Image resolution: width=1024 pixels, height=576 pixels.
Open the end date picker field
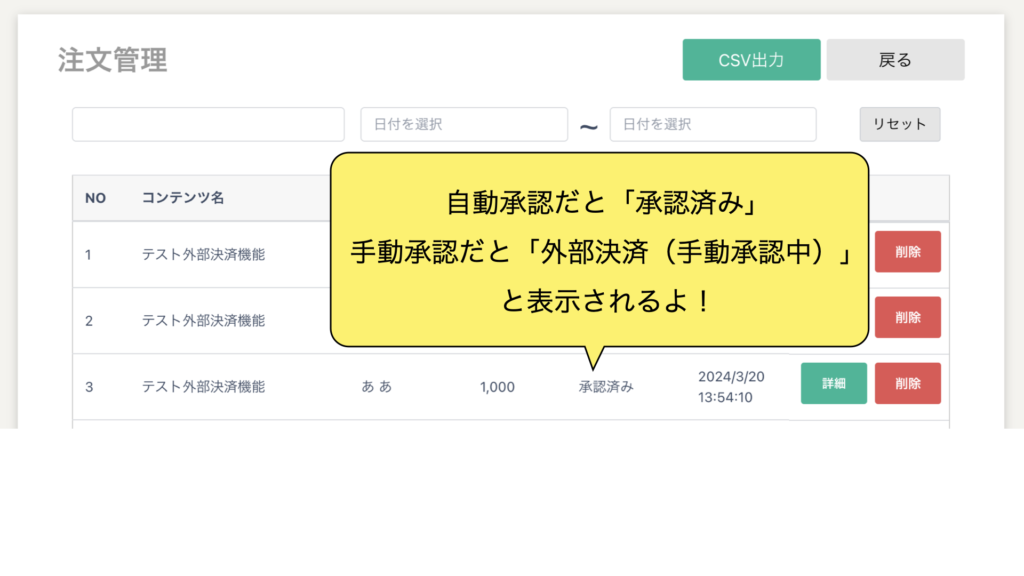click(x=712, y=125)
